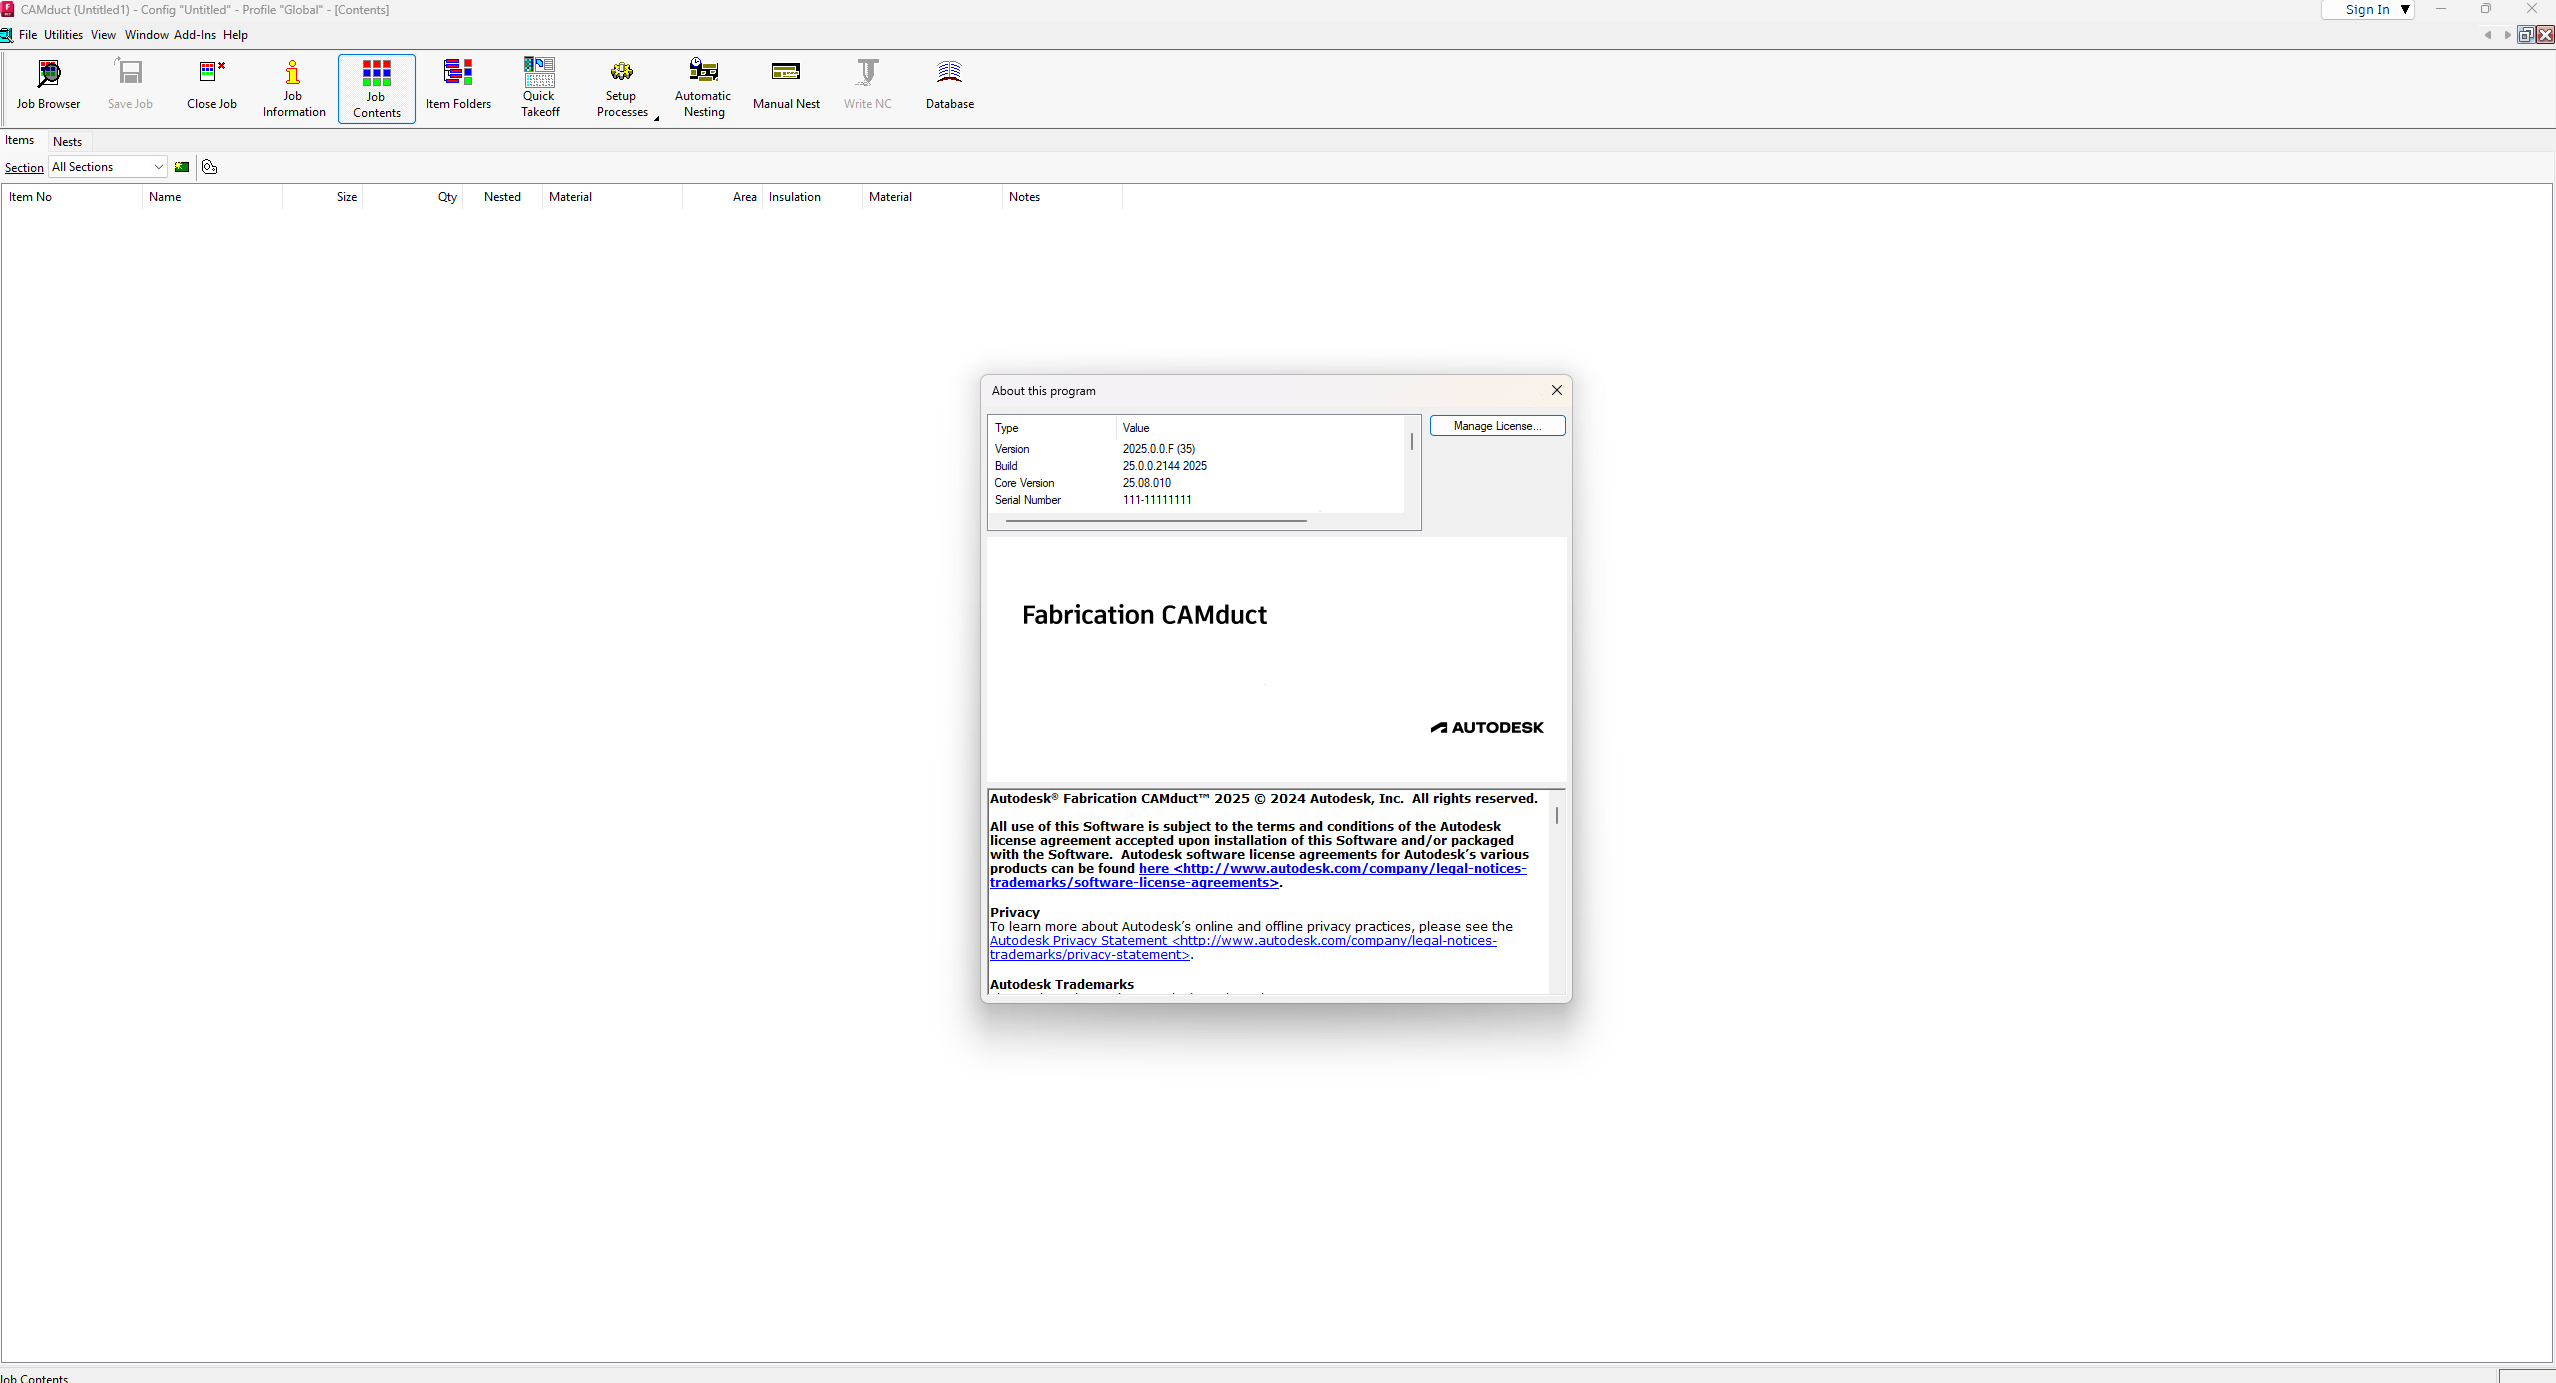Screen dimensions: 2556x1383
Task: Open the Utilities menu
Action: coord(63,35)
